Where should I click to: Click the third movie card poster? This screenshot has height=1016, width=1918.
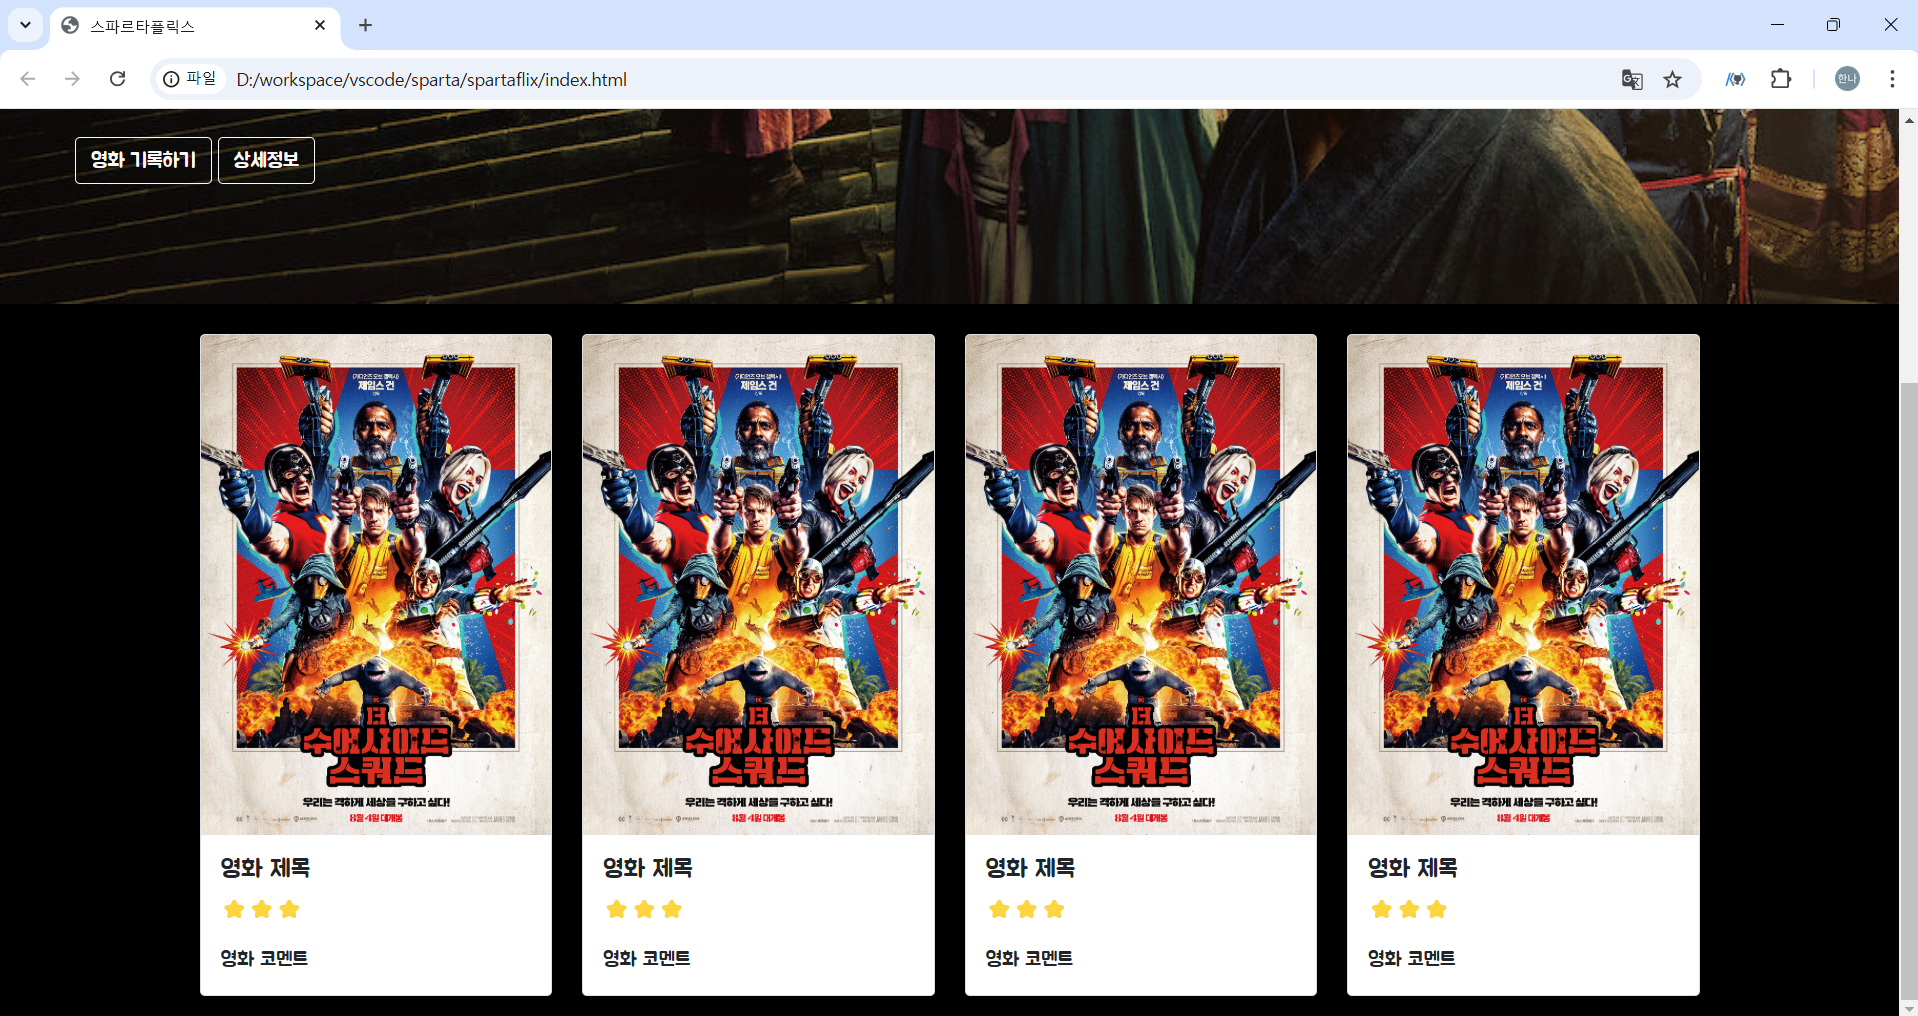1141,584
